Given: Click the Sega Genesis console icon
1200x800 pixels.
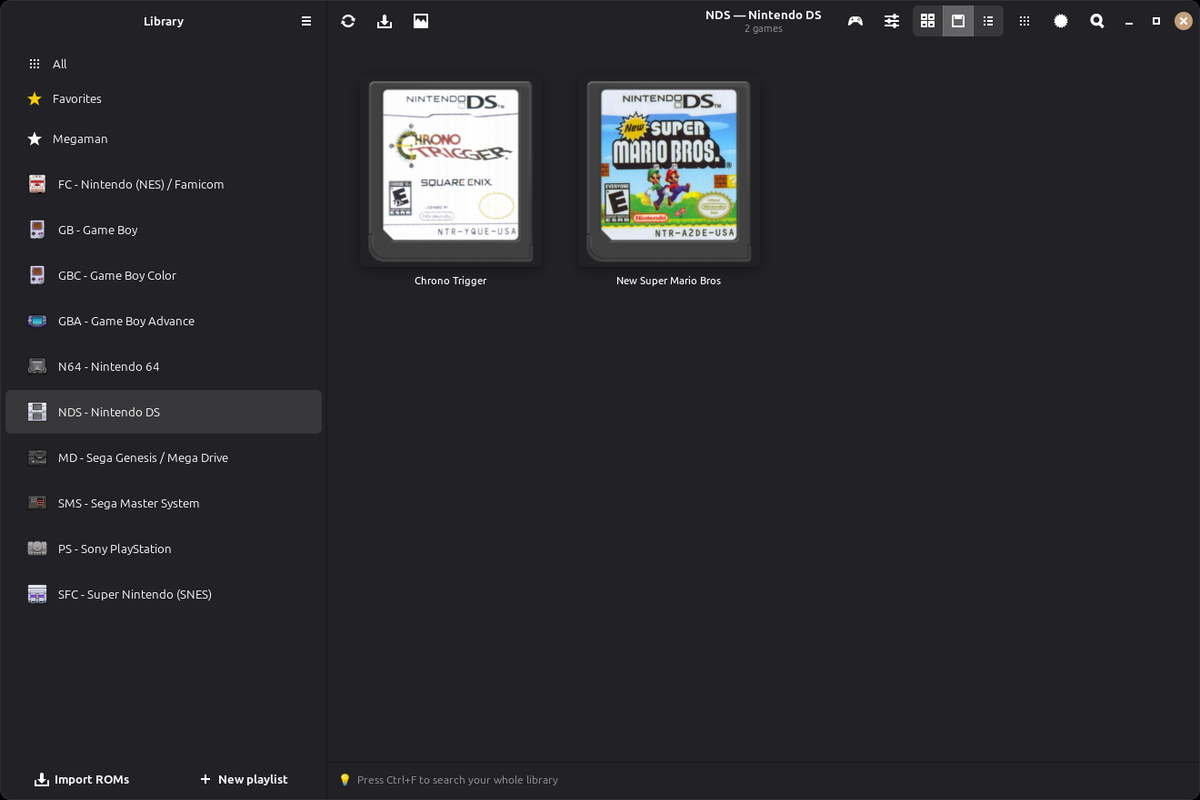Looking at the screenshot, I should (37, 458).
